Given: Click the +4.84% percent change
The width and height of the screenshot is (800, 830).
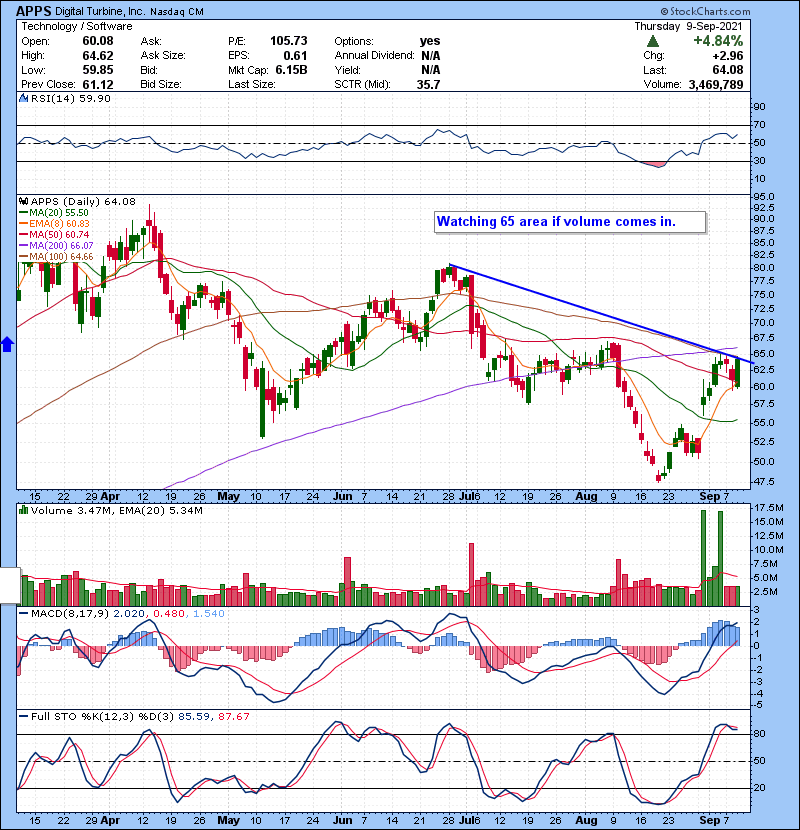Looking at the screenshot, I should pos(717,41).
